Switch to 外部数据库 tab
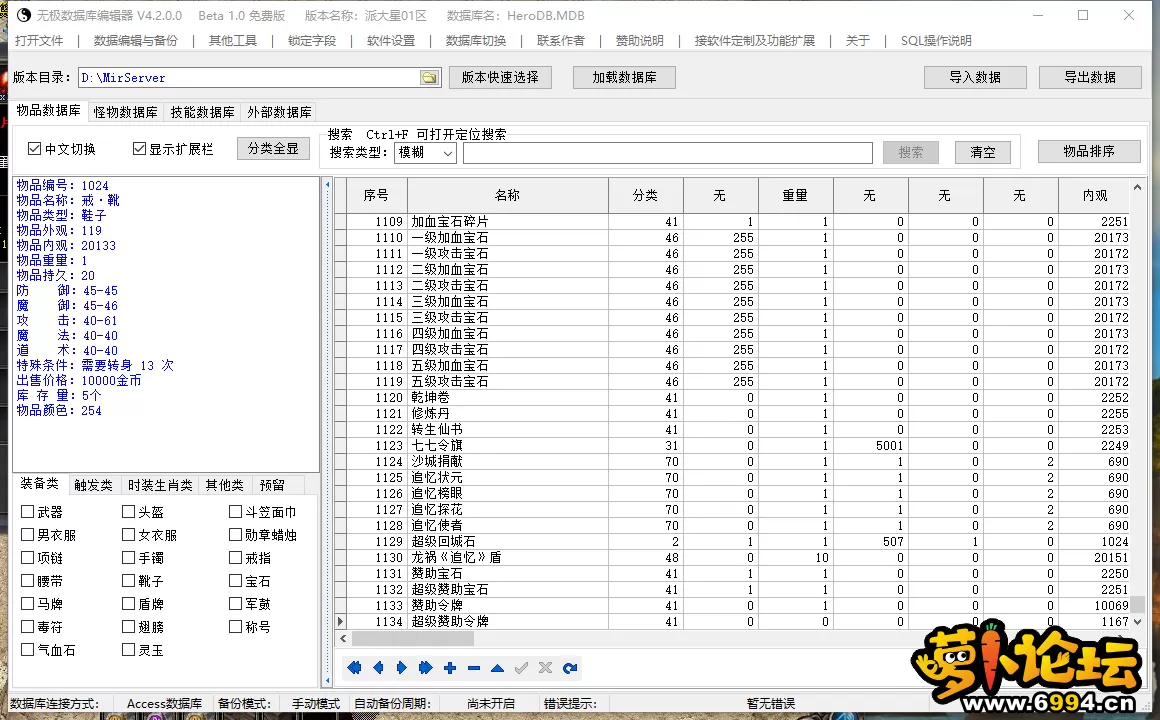 [279, 112]
